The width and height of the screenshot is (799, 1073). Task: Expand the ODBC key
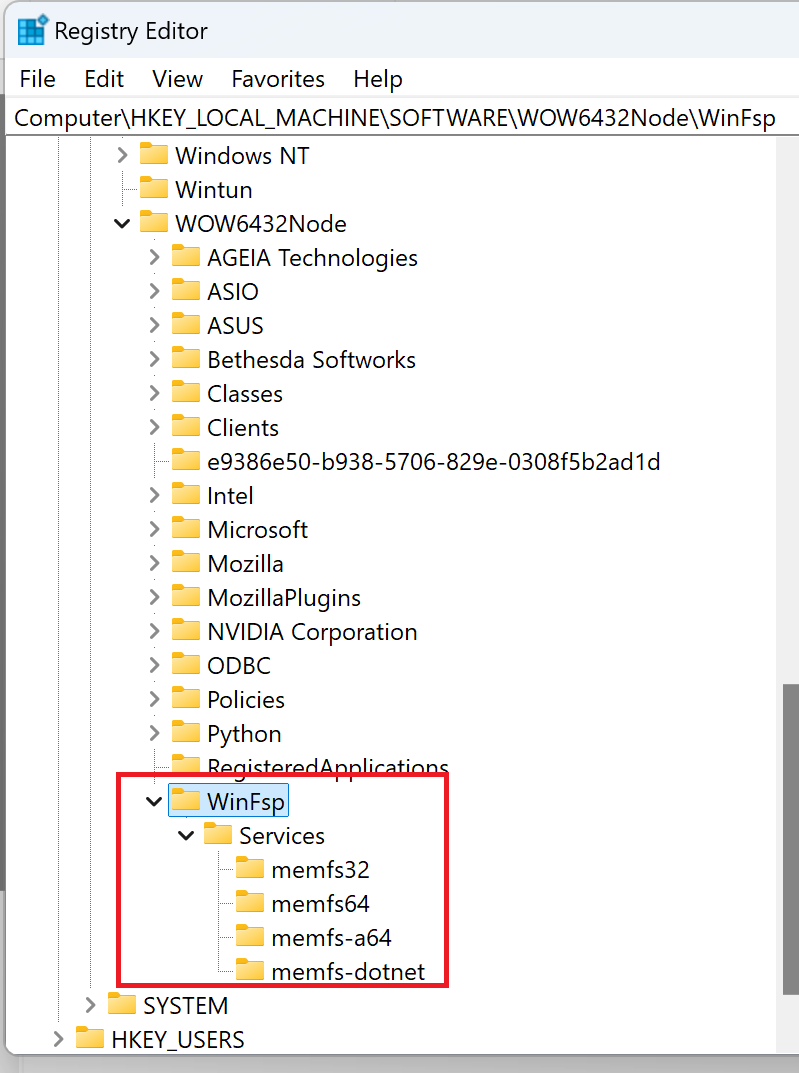[155, 665]
